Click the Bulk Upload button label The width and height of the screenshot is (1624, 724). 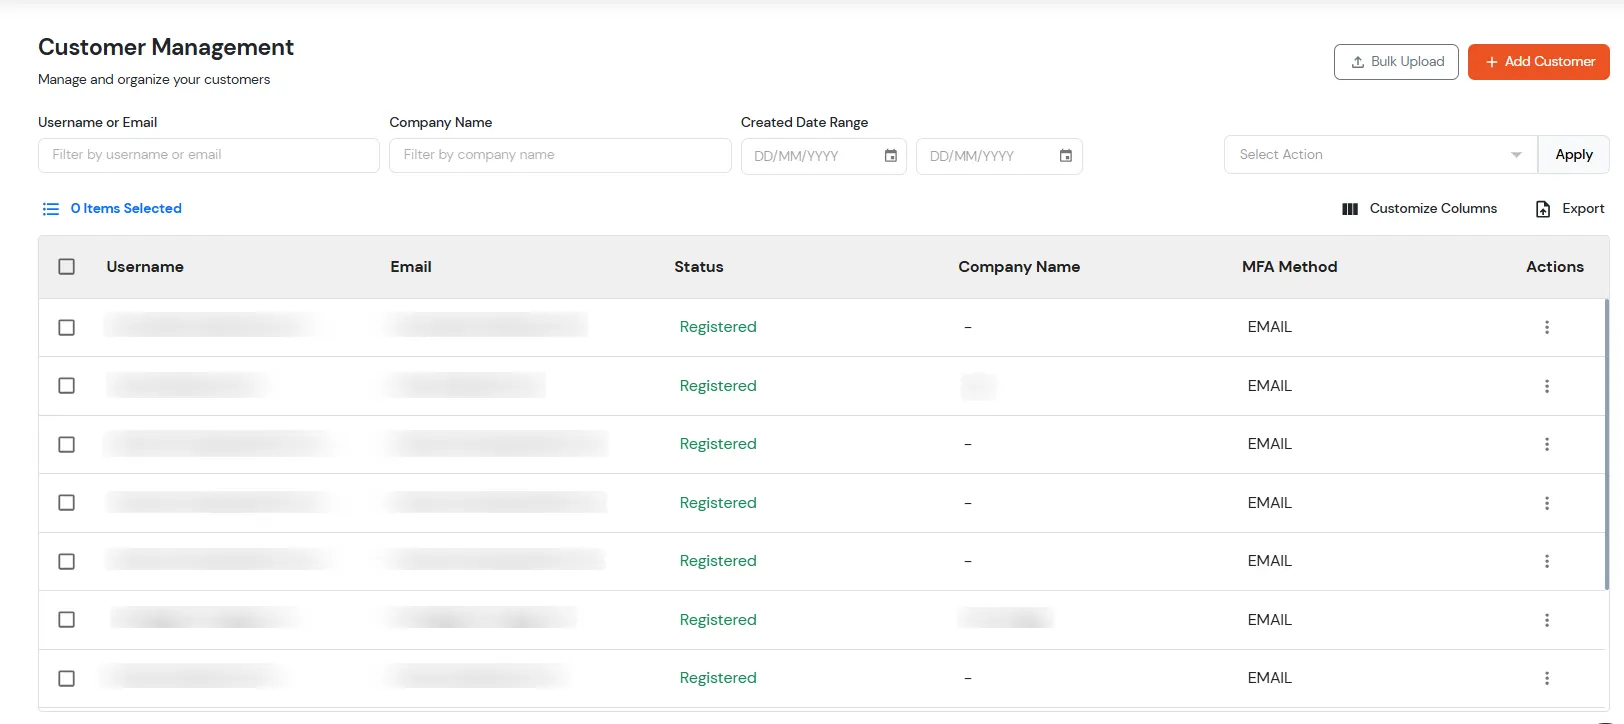pos(1408,62)
